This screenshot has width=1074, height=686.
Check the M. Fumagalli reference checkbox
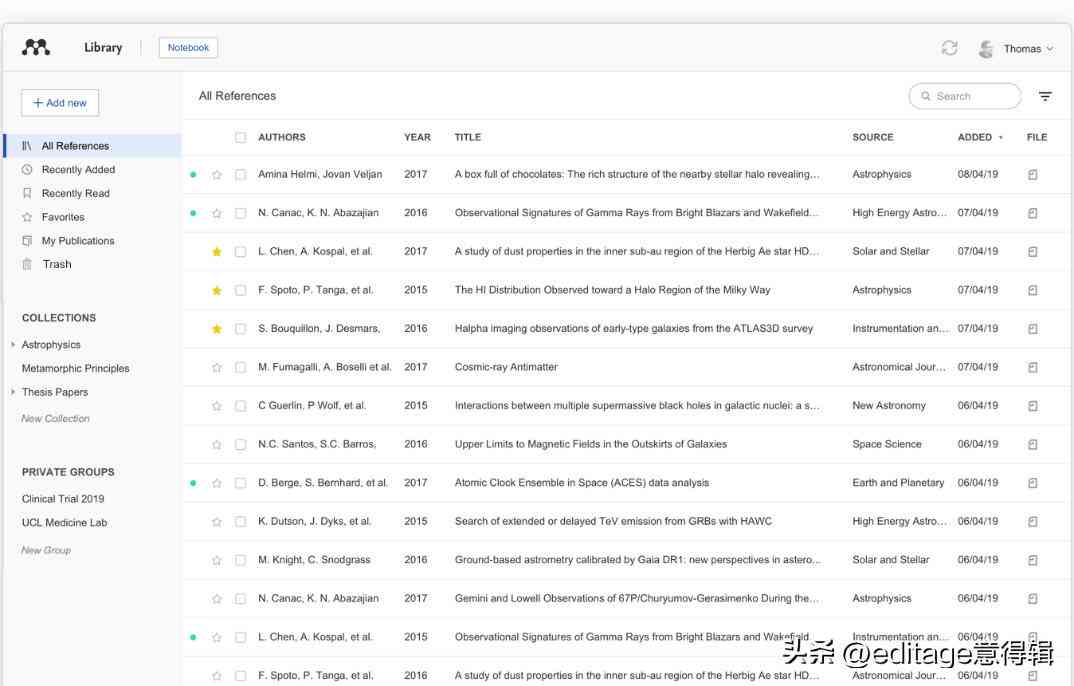pyautogui.click(x=240, y=368)
